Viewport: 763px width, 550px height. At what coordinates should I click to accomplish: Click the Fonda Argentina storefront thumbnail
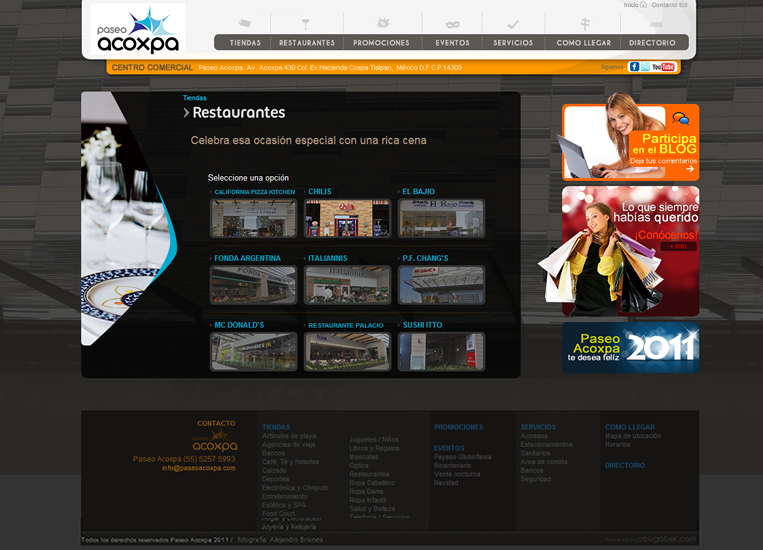254,285
